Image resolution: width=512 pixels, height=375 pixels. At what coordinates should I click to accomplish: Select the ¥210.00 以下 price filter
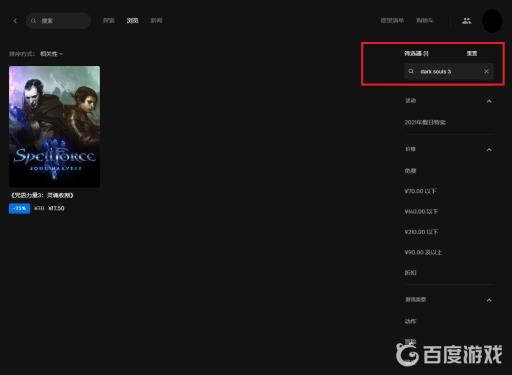[x=421, y=232]
